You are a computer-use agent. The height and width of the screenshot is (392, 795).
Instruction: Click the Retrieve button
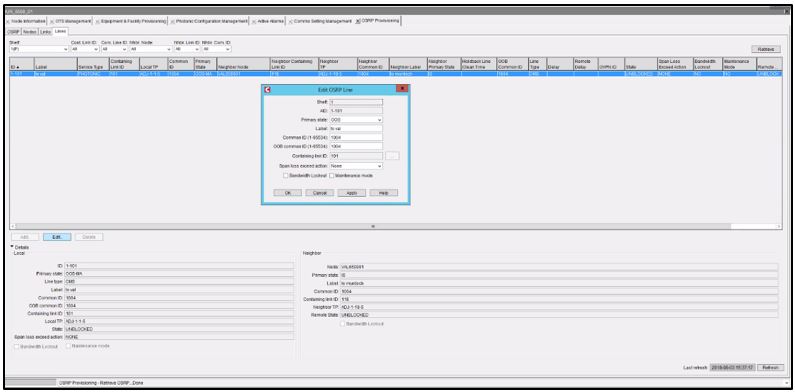pyautogui.click(x=766, y=49)
